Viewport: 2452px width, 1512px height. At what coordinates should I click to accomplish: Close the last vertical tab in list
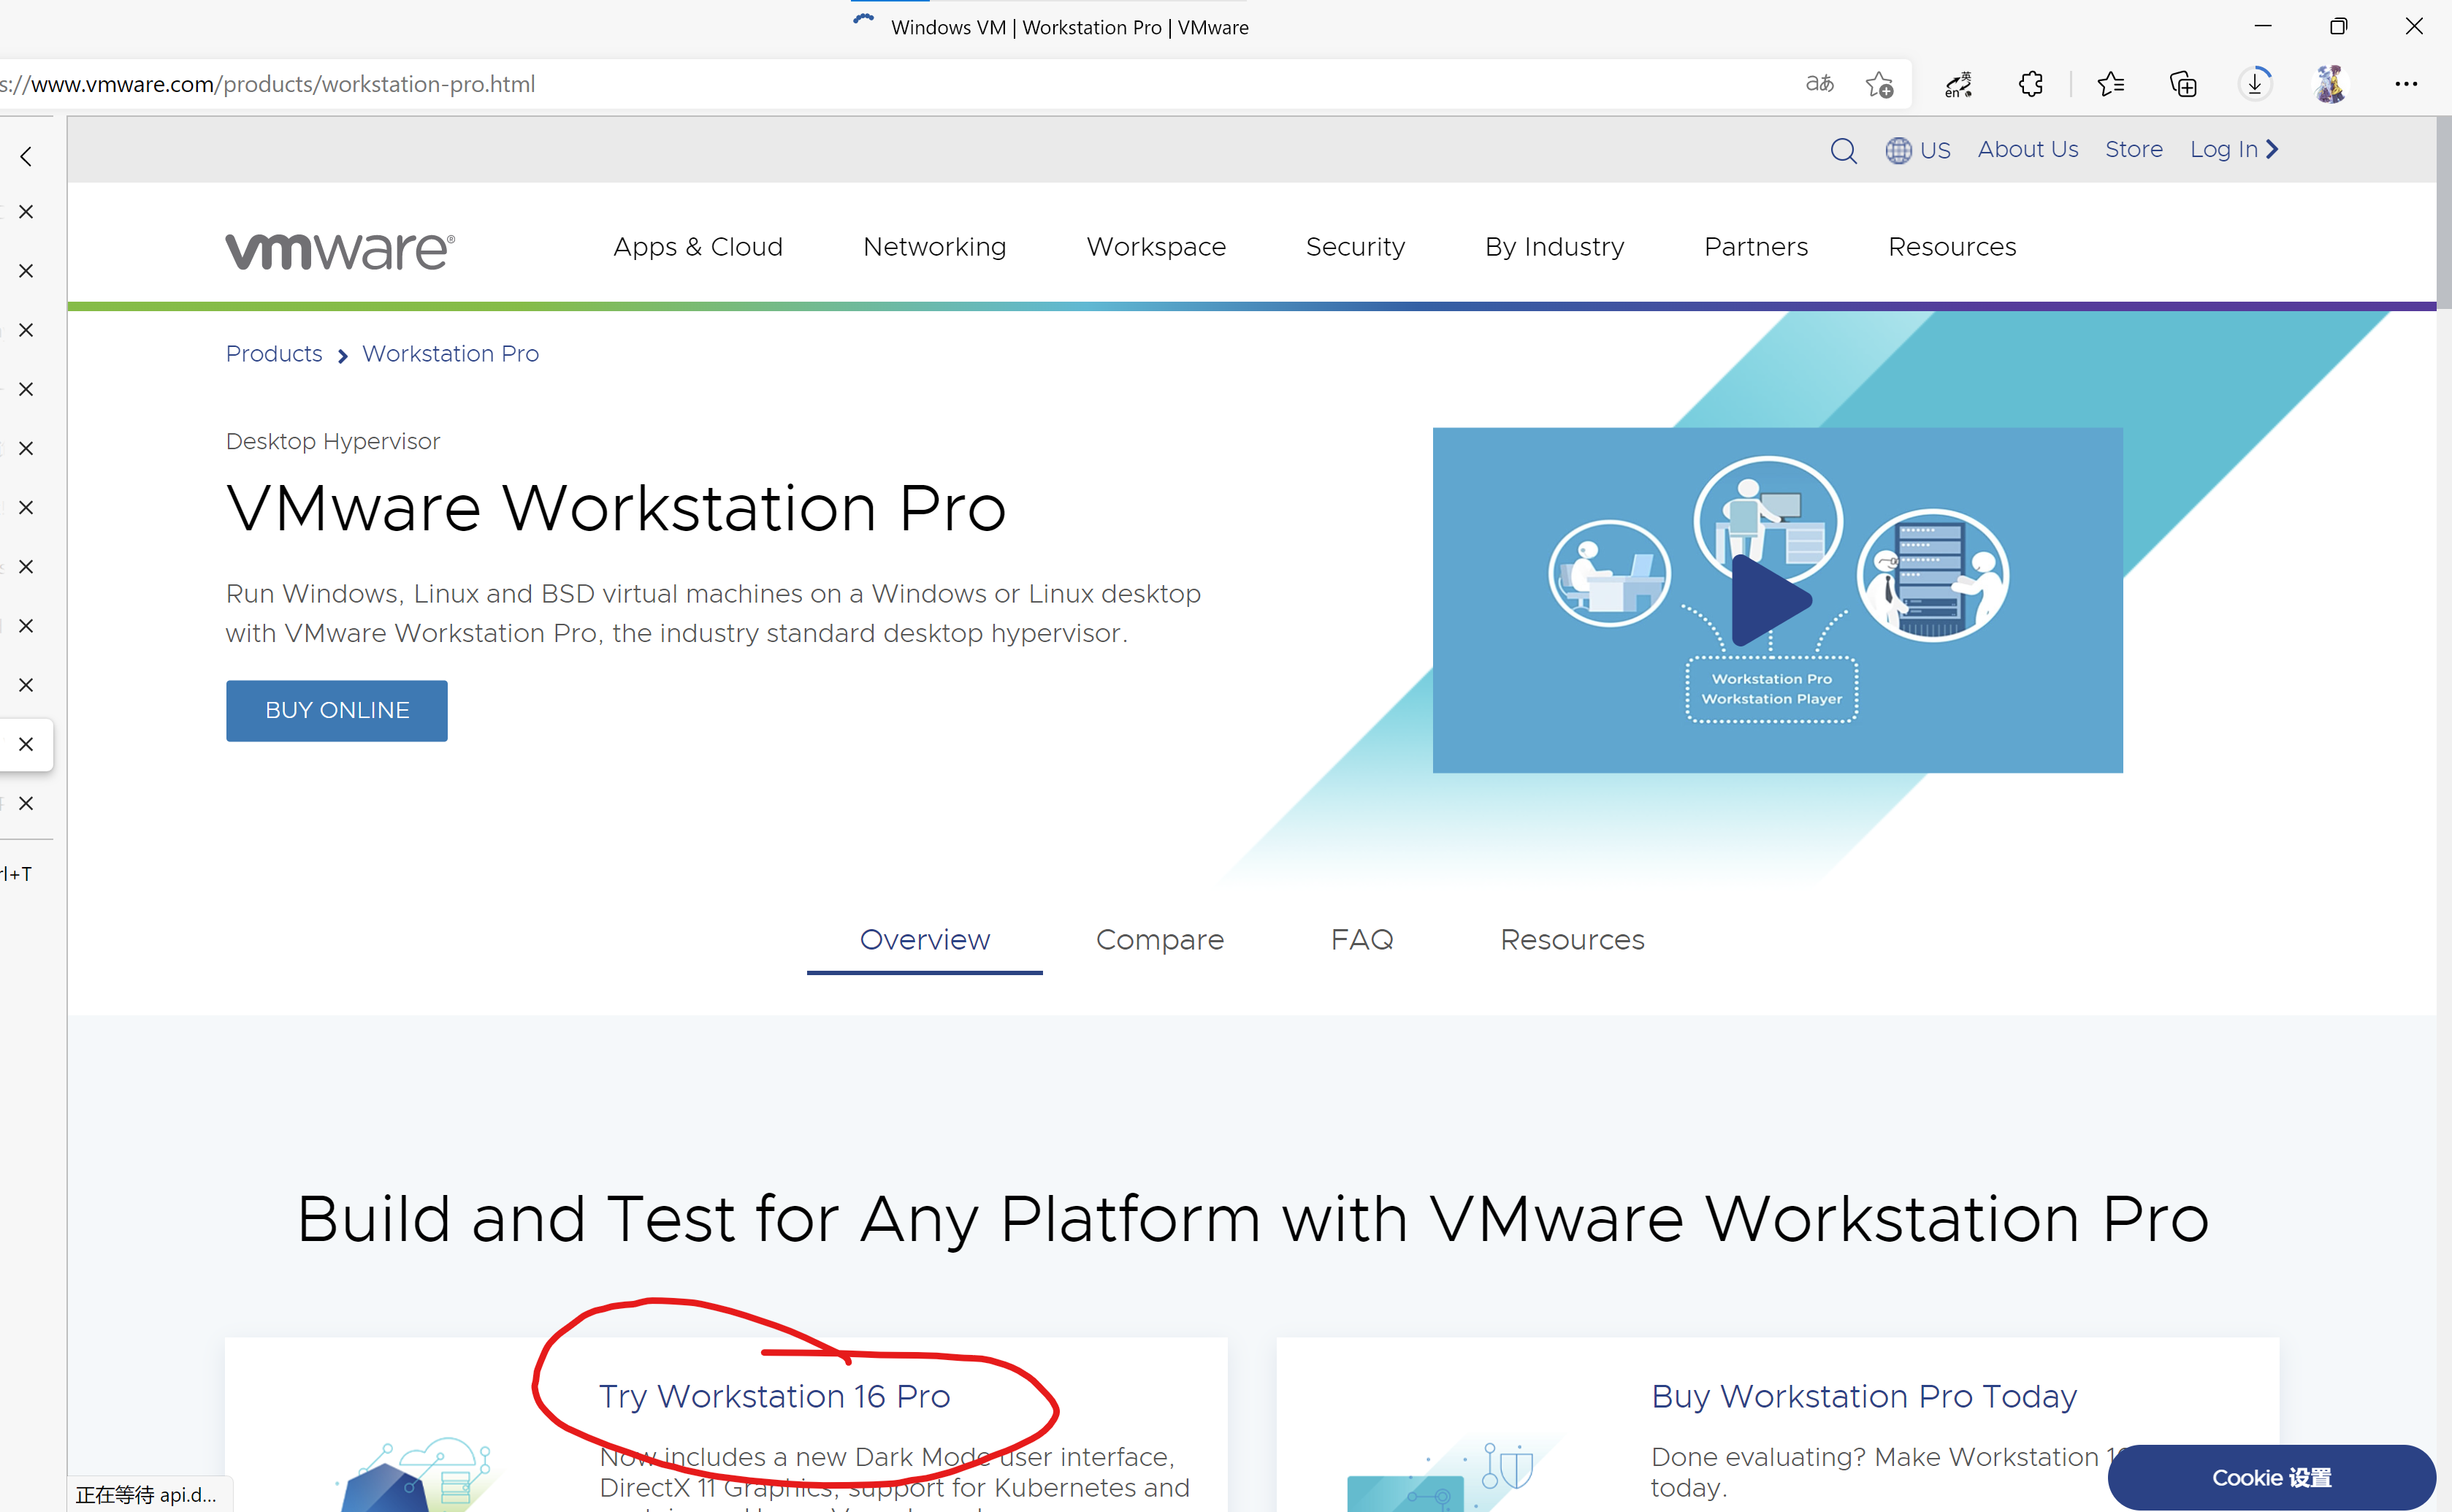pyautogui.click(x=26, y=803)
